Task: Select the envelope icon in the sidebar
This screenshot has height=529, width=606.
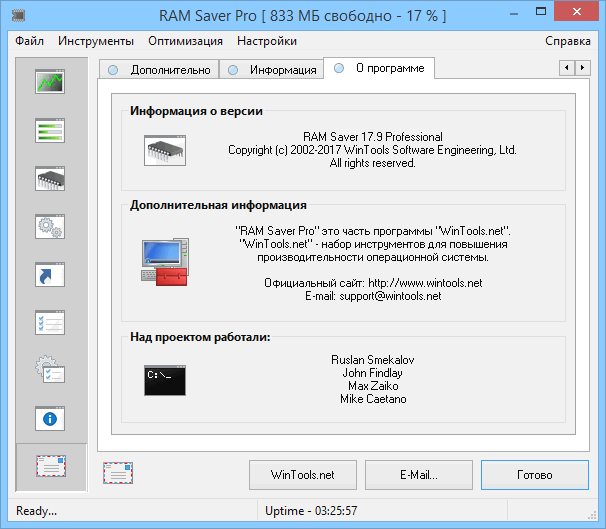Action: click(x=51, y=466)
